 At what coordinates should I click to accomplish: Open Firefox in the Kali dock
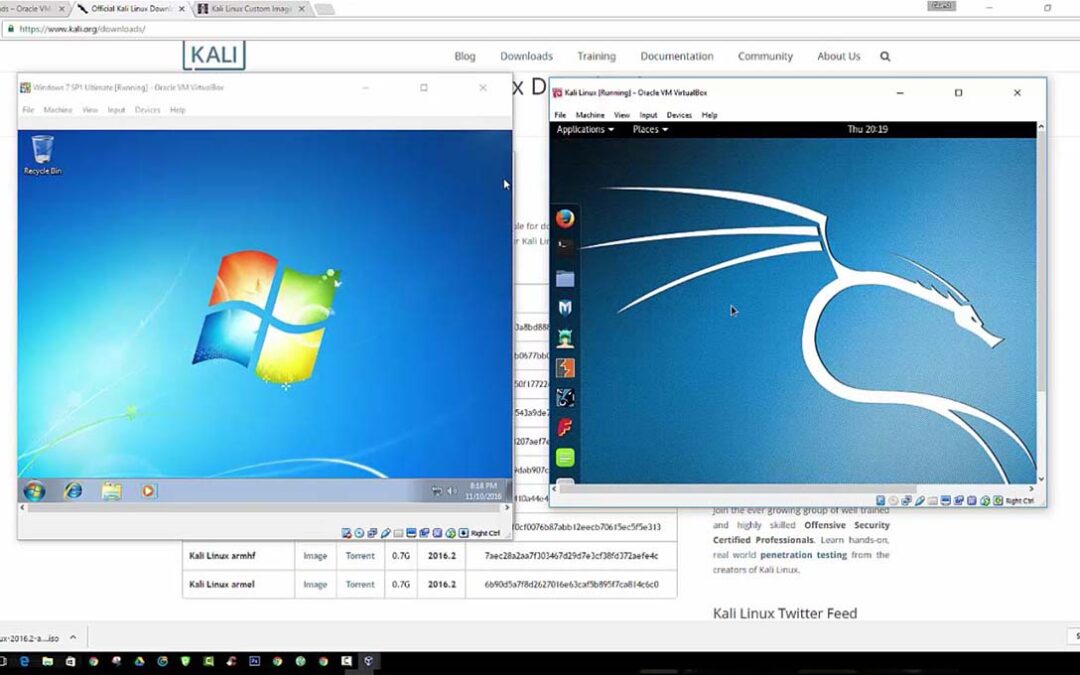click(x=565, y=218)
